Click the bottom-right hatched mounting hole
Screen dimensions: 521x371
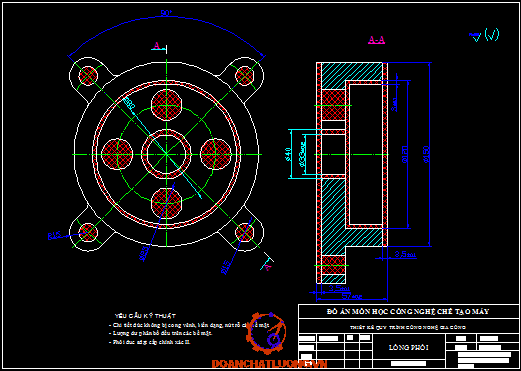(x=245, y=232)
